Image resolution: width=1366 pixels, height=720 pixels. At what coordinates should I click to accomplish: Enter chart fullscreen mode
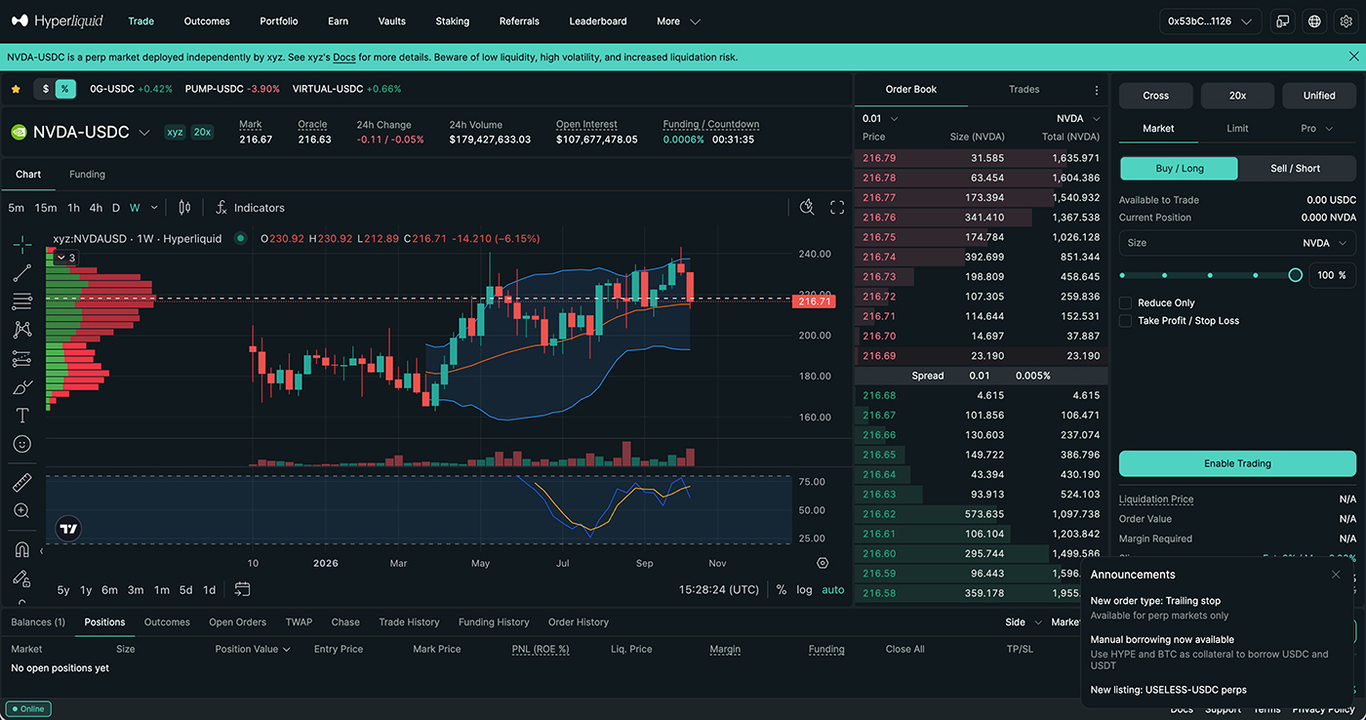(x=837, y=208)
